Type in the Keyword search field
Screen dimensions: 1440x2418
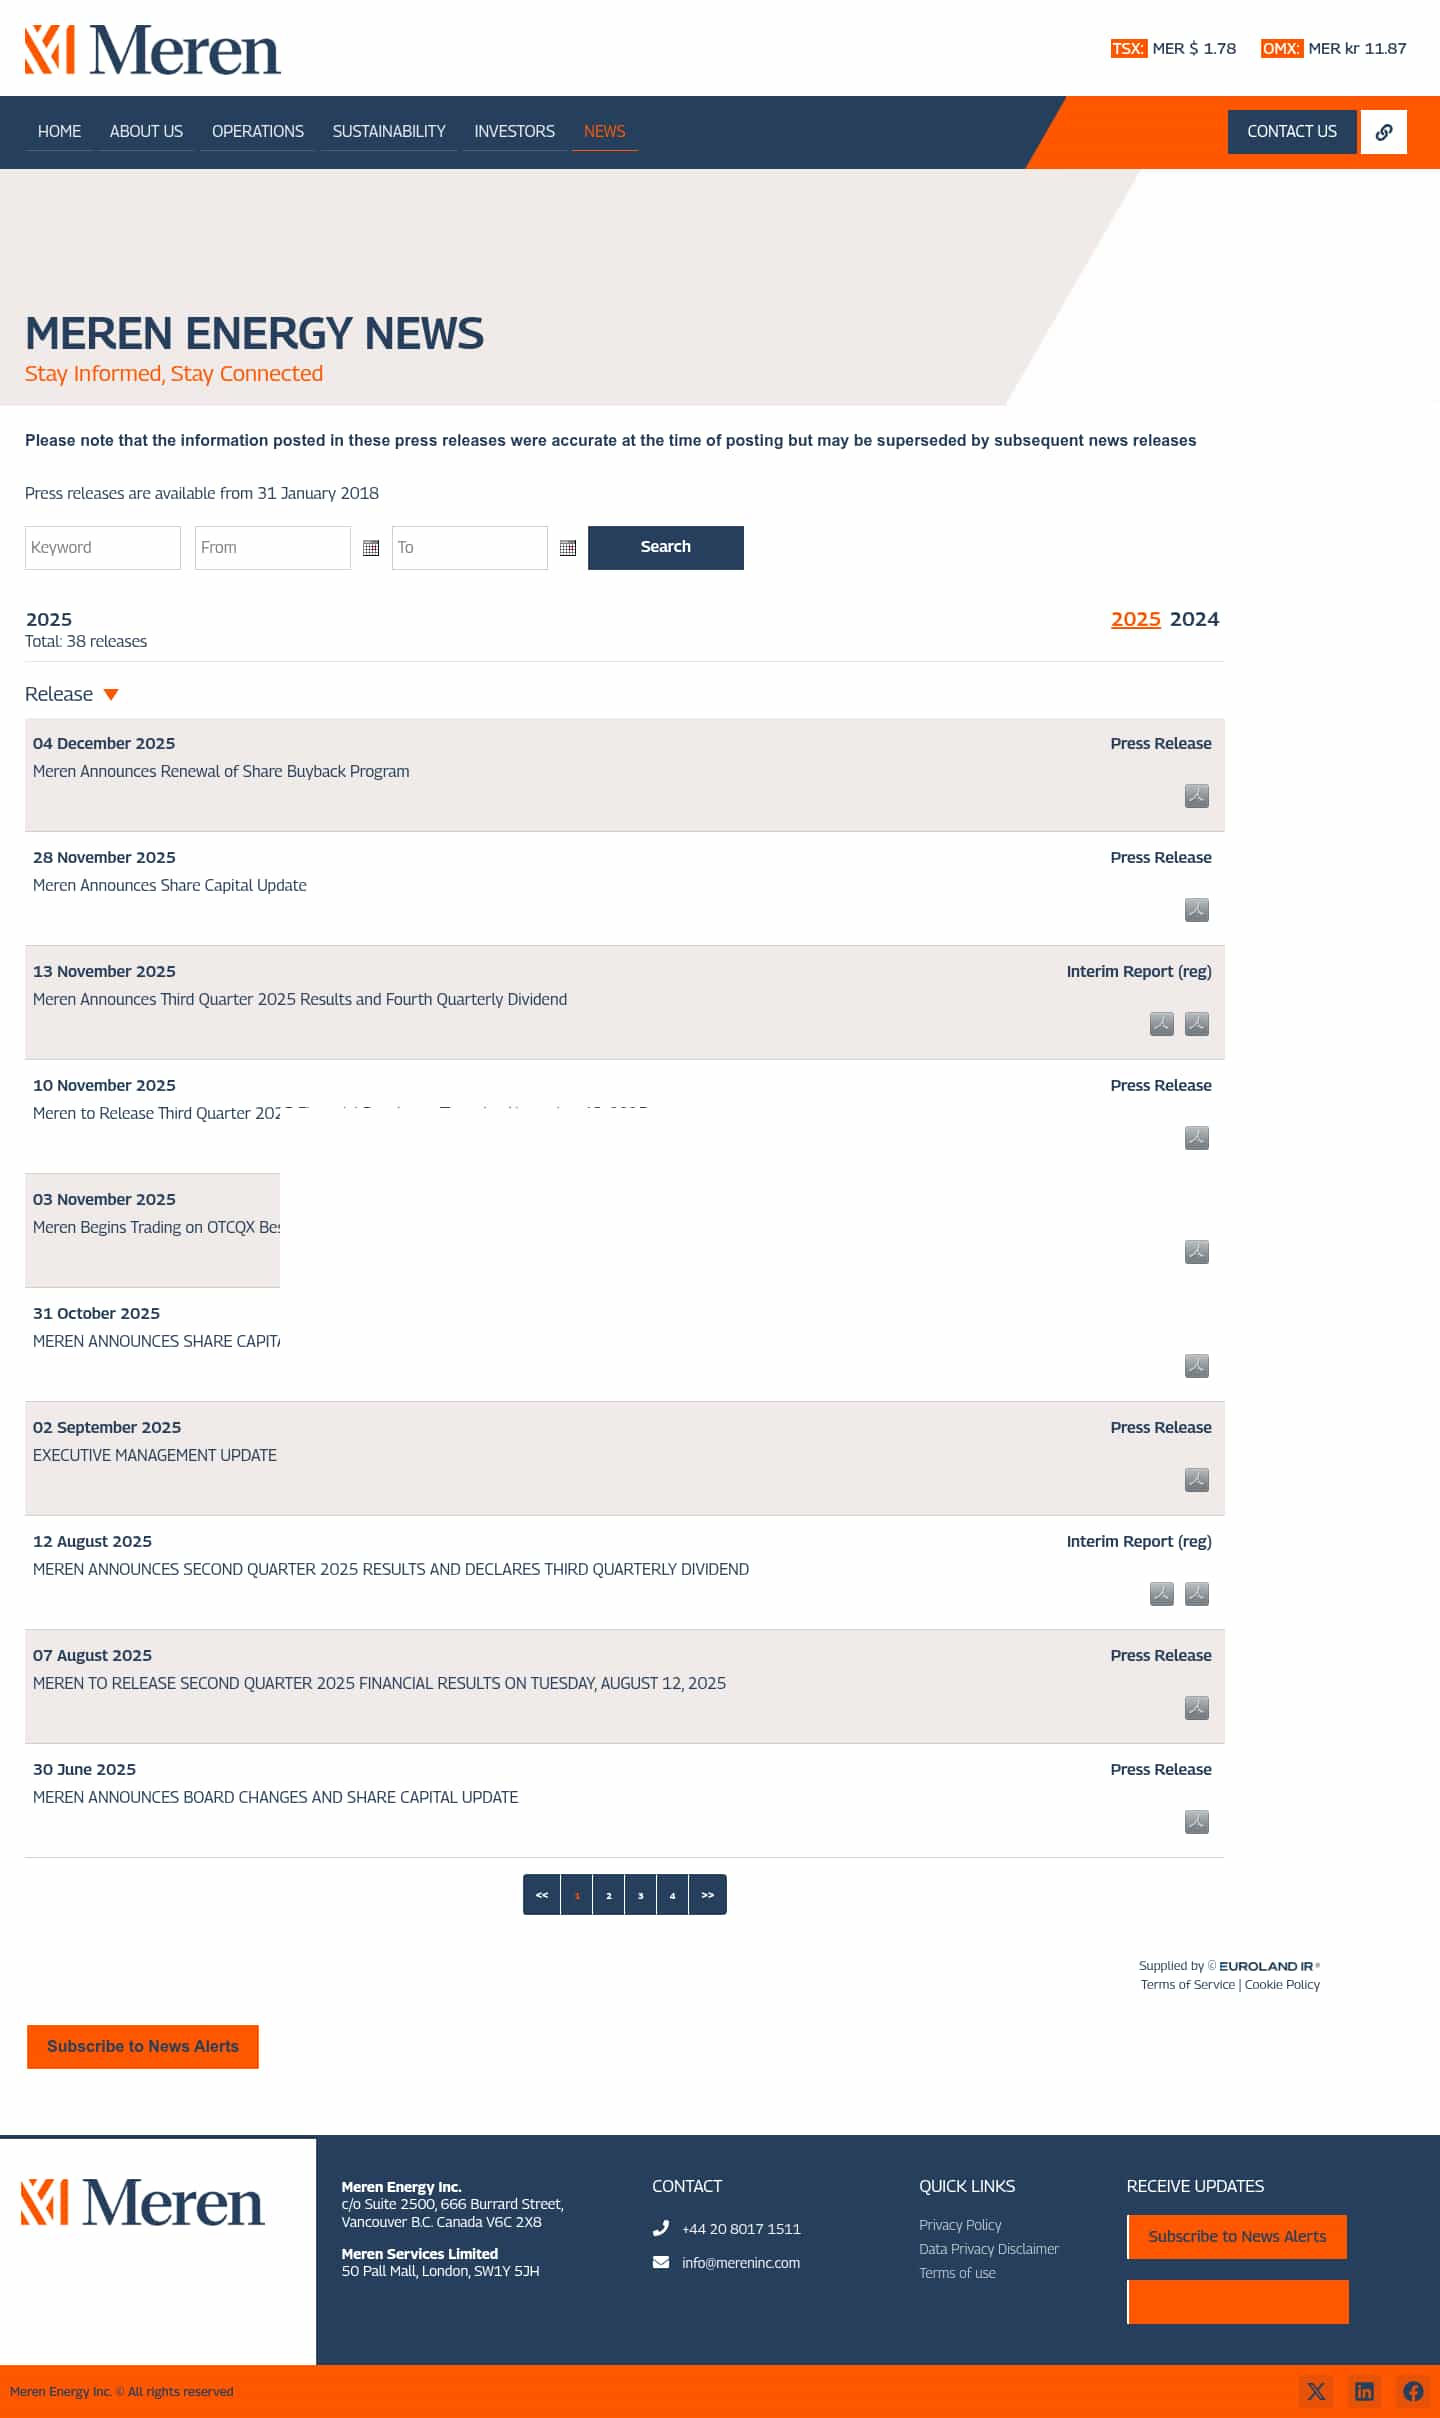[x=102, y=547]
